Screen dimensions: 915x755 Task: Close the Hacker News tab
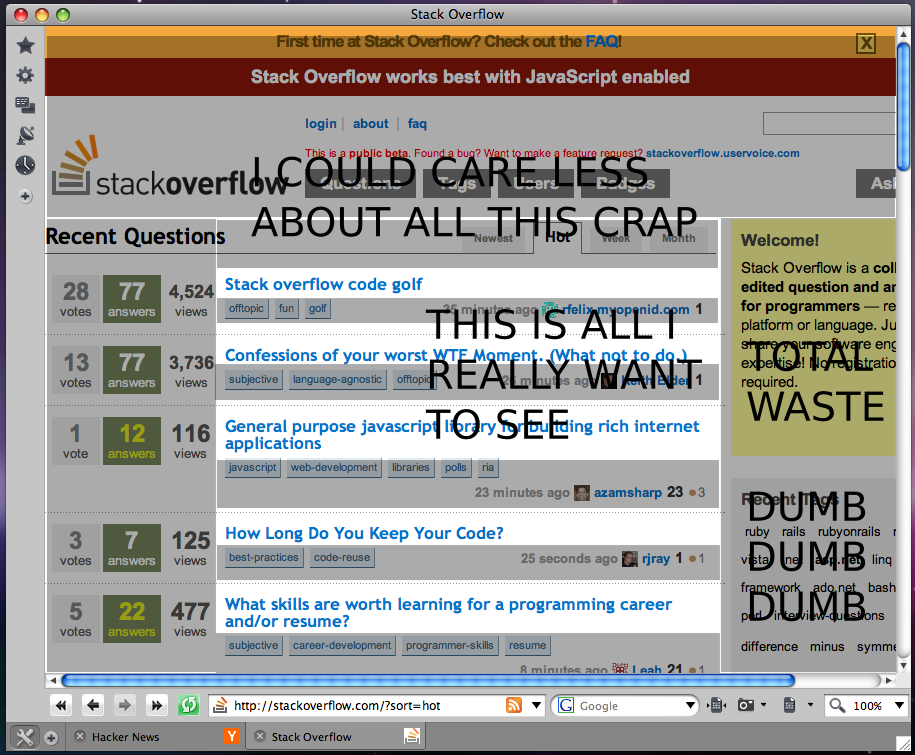click(x=80, y=736)
